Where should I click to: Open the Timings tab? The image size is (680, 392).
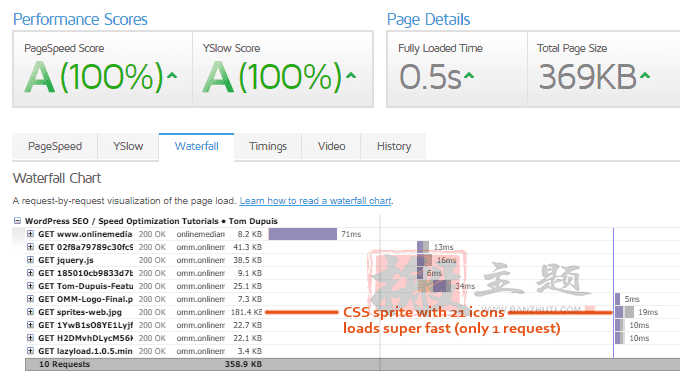(268, 147)
